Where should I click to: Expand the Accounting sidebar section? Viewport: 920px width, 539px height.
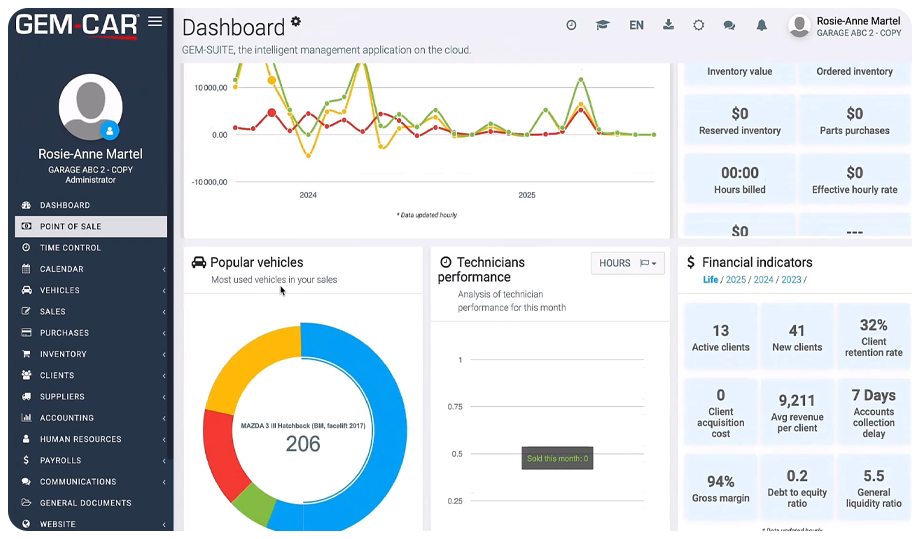90,418
